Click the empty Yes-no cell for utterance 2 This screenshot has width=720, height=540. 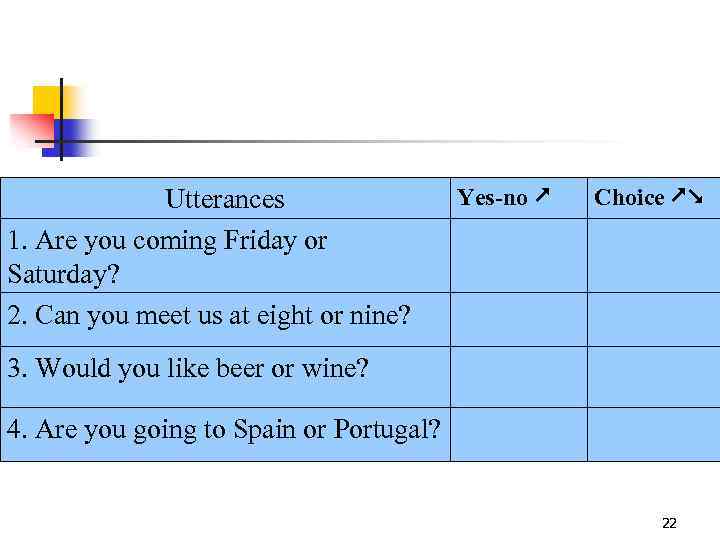[518, 319]
